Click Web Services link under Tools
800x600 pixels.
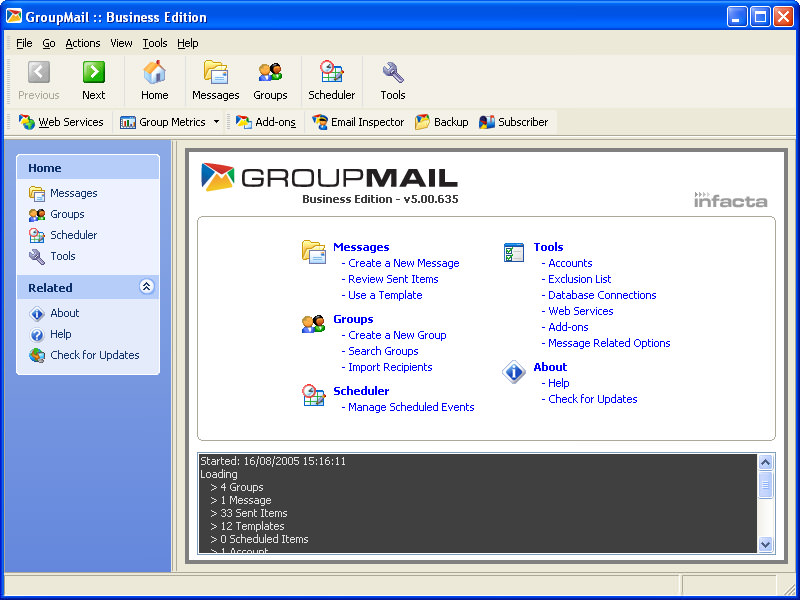coord(581,311)
